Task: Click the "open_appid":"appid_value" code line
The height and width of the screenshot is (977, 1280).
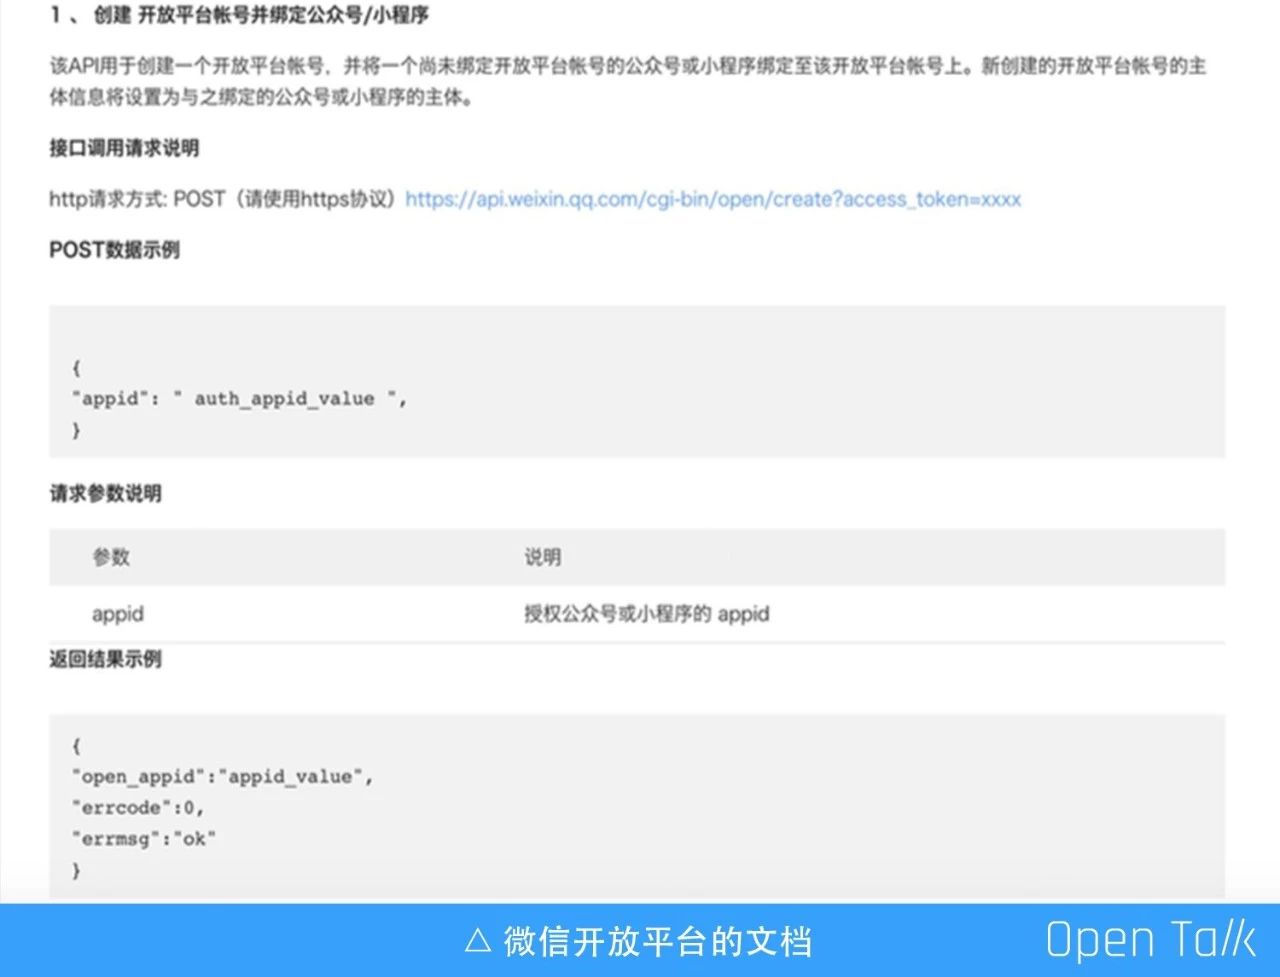Action: 222,777
